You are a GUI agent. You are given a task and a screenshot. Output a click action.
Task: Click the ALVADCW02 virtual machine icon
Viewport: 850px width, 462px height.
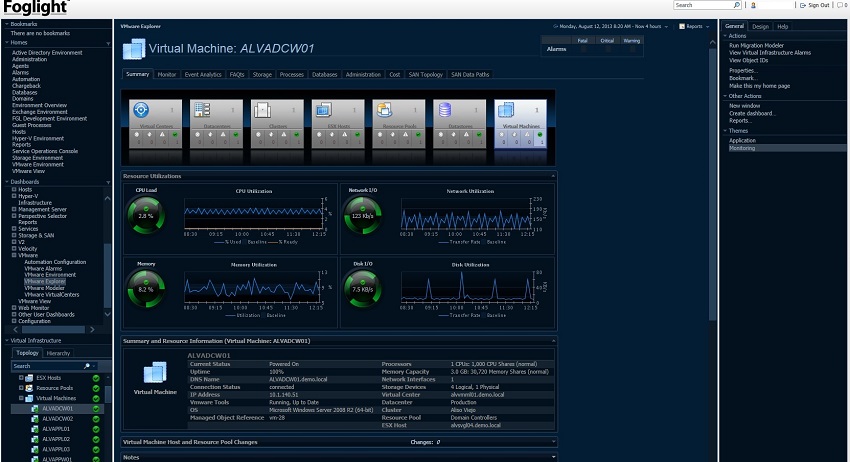[x=35, y=419]
